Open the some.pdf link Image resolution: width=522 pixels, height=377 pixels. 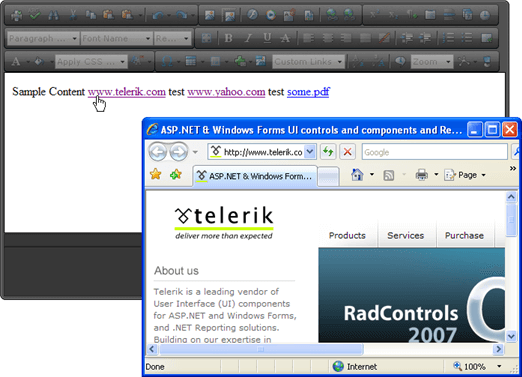click(308, 92)
